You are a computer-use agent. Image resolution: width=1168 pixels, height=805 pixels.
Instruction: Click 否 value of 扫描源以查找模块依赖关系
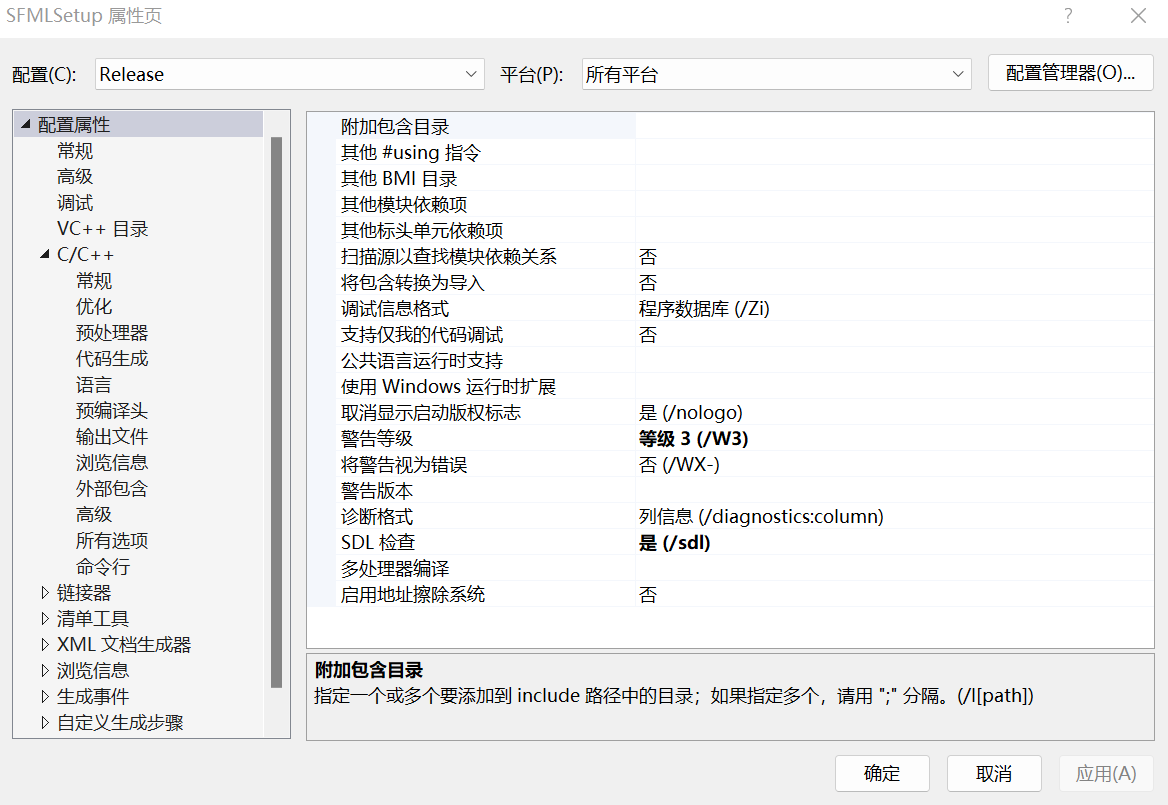point(648,257)
